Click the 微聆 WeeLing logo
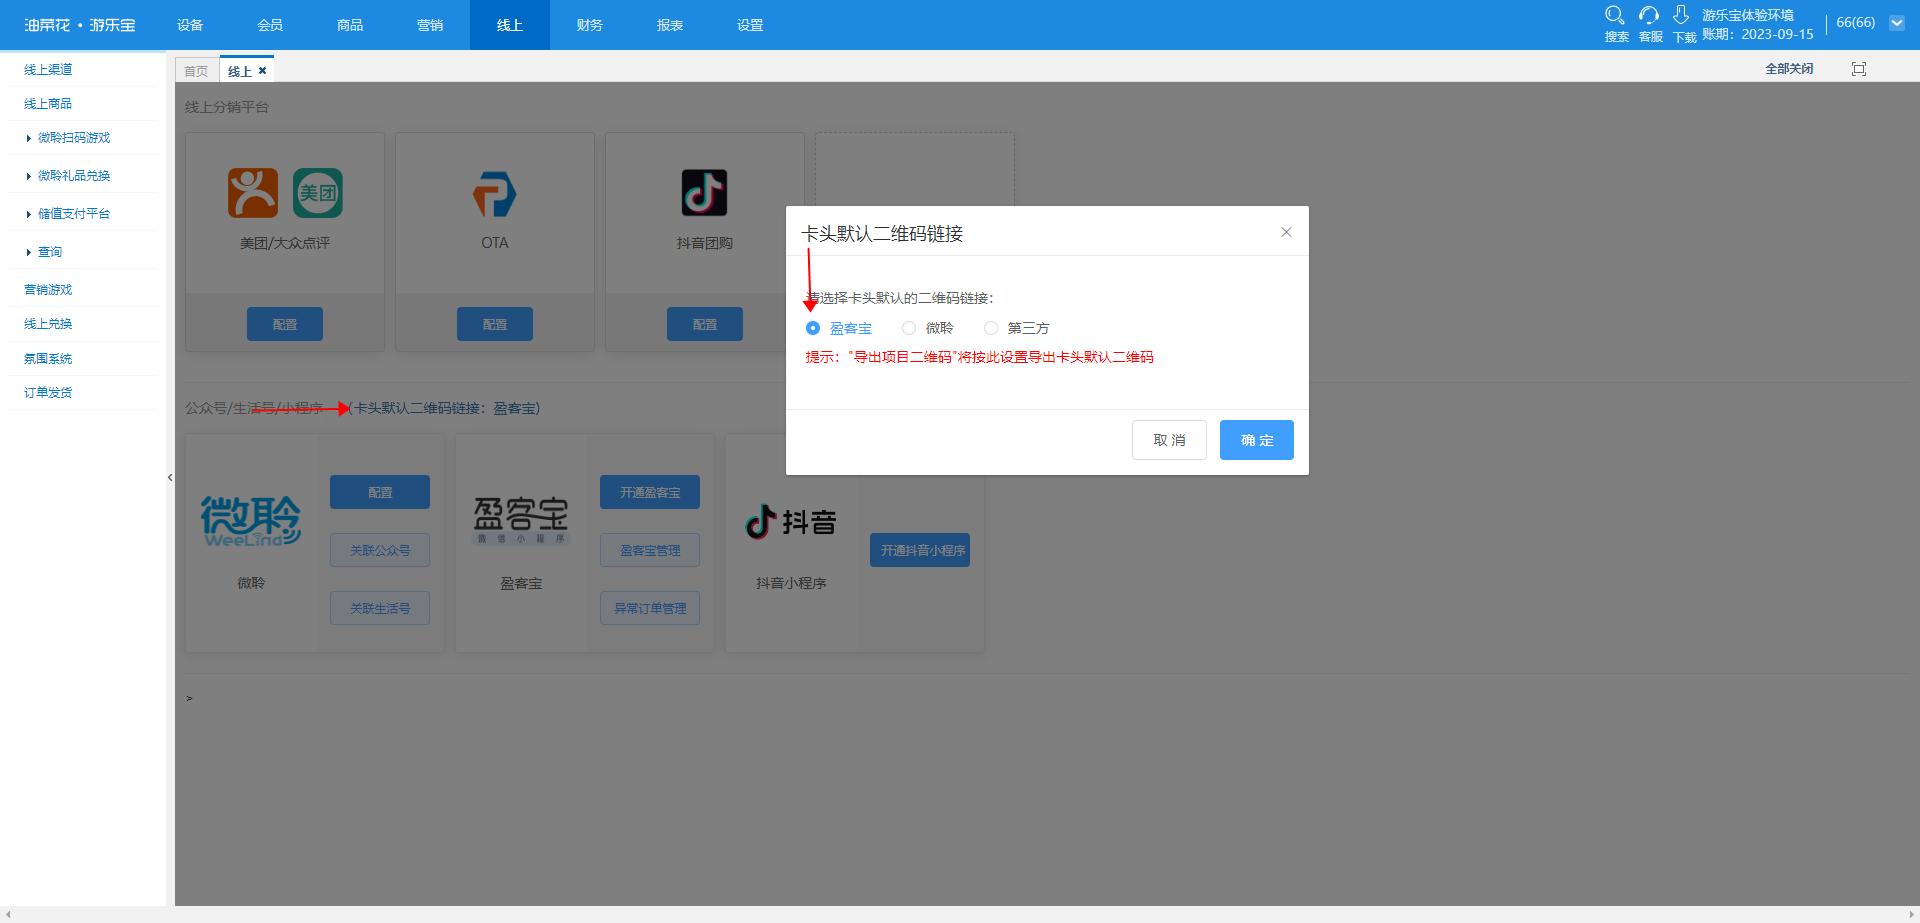Image resolution: width=1920 pixels, height=923 pixels. [251, 521]
